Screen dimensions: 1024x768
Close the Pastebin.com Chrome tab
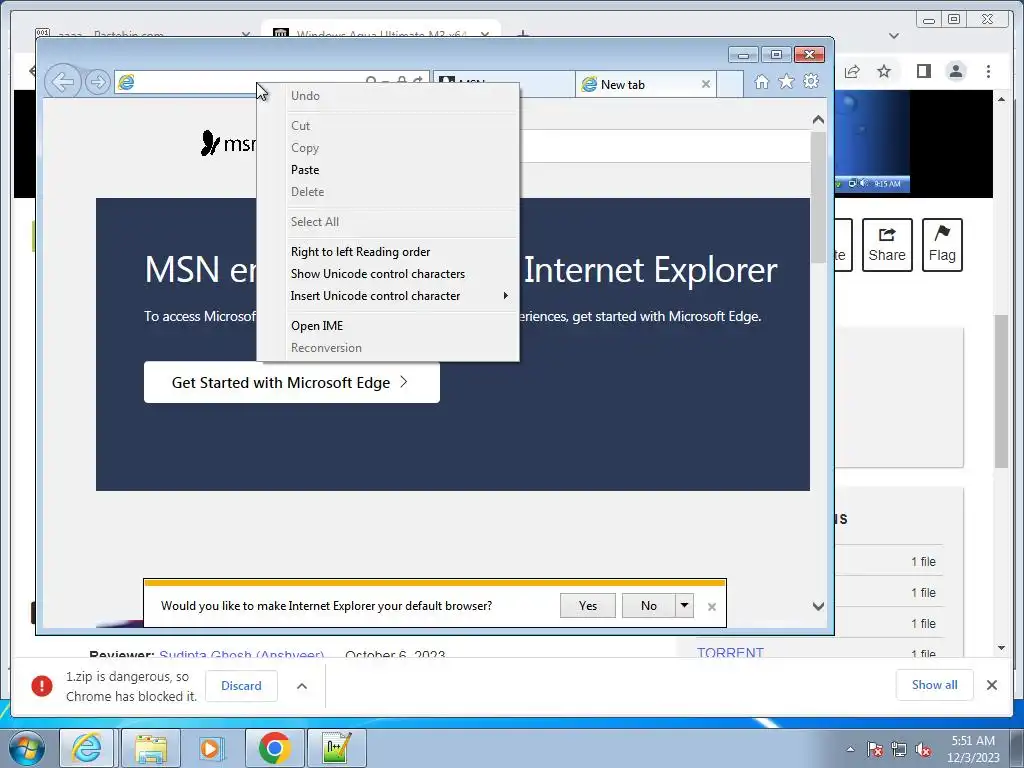(246, 34)
